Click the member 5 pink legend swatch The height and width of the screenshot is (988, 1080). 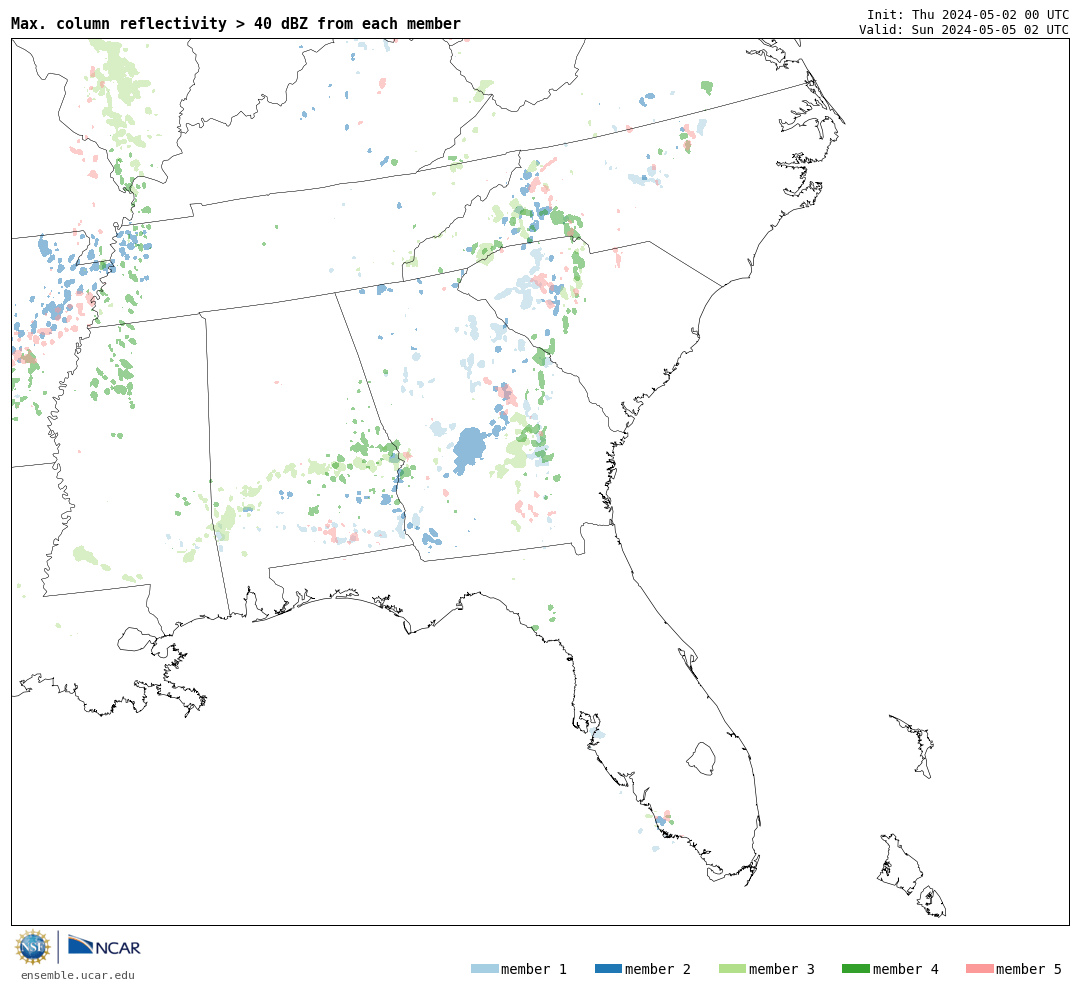(x=980, y=969)
